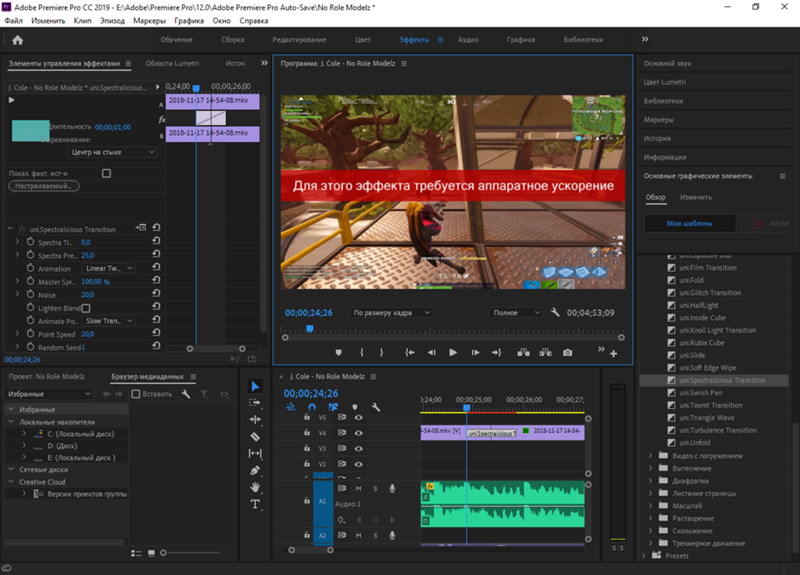Open timeline display settings wrench

[x=376, y=407]
